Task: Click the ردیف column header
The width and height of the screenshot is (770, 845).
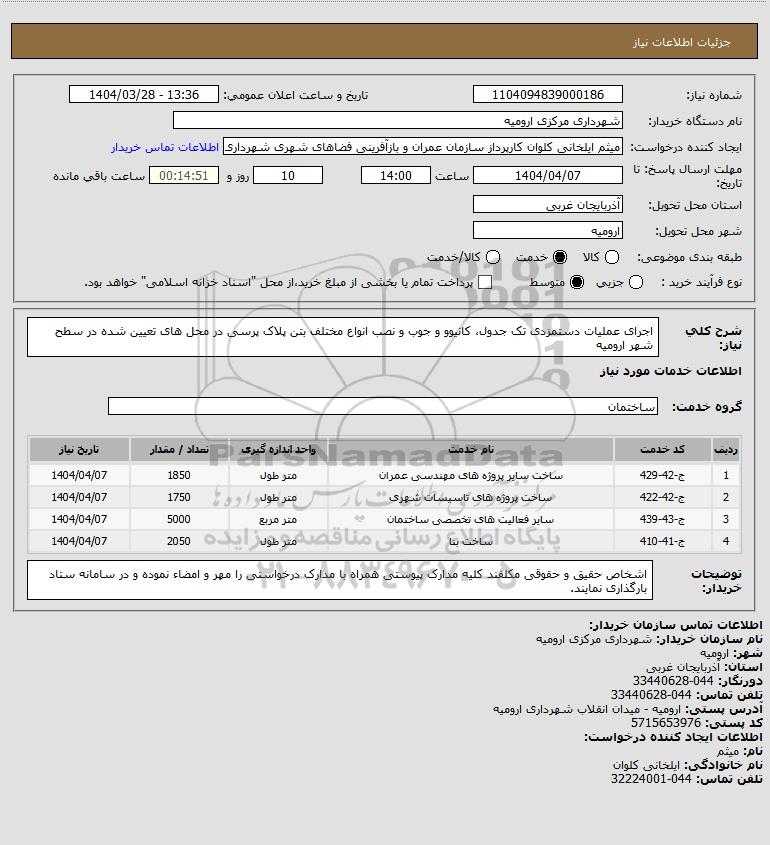Action: [x=726, y=449]
